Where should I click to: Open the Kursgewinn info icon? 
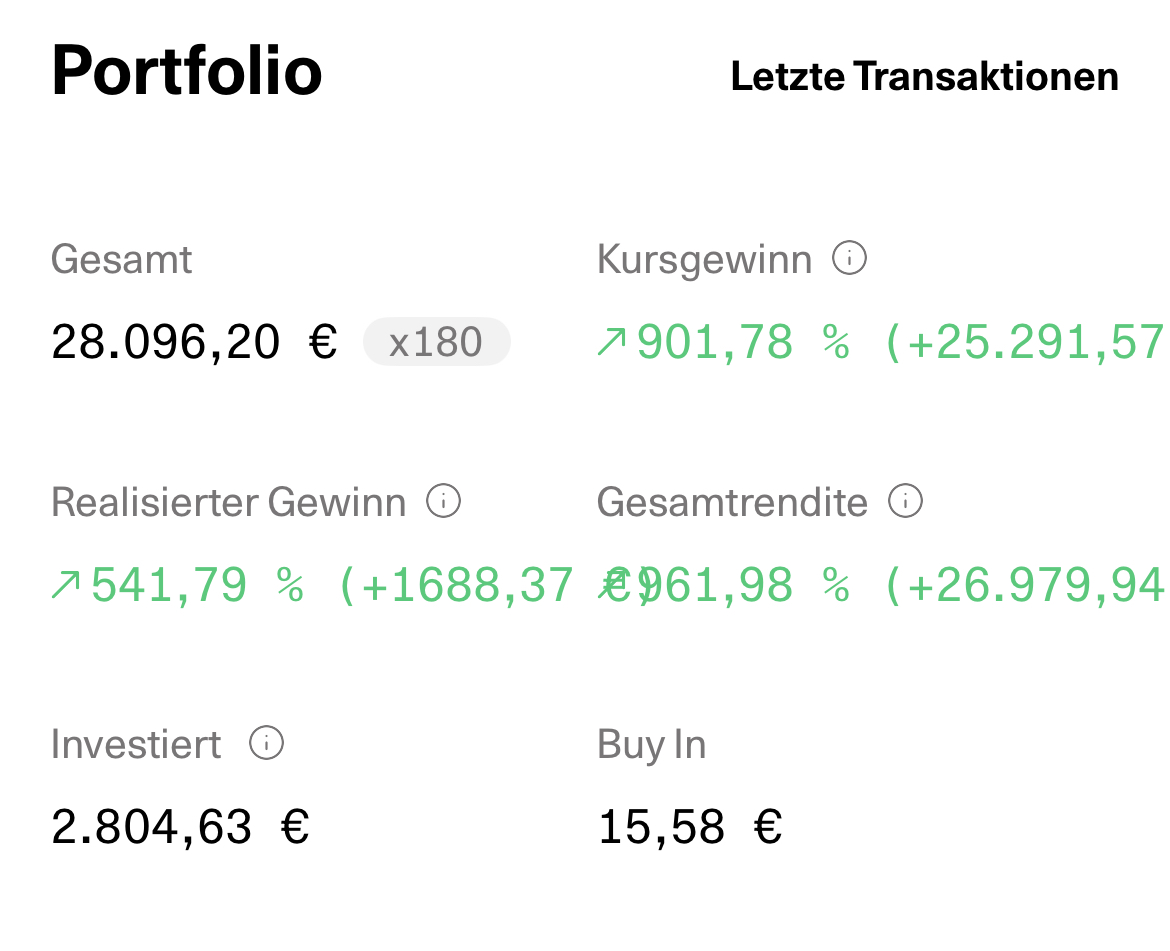(x=849, y=259)
